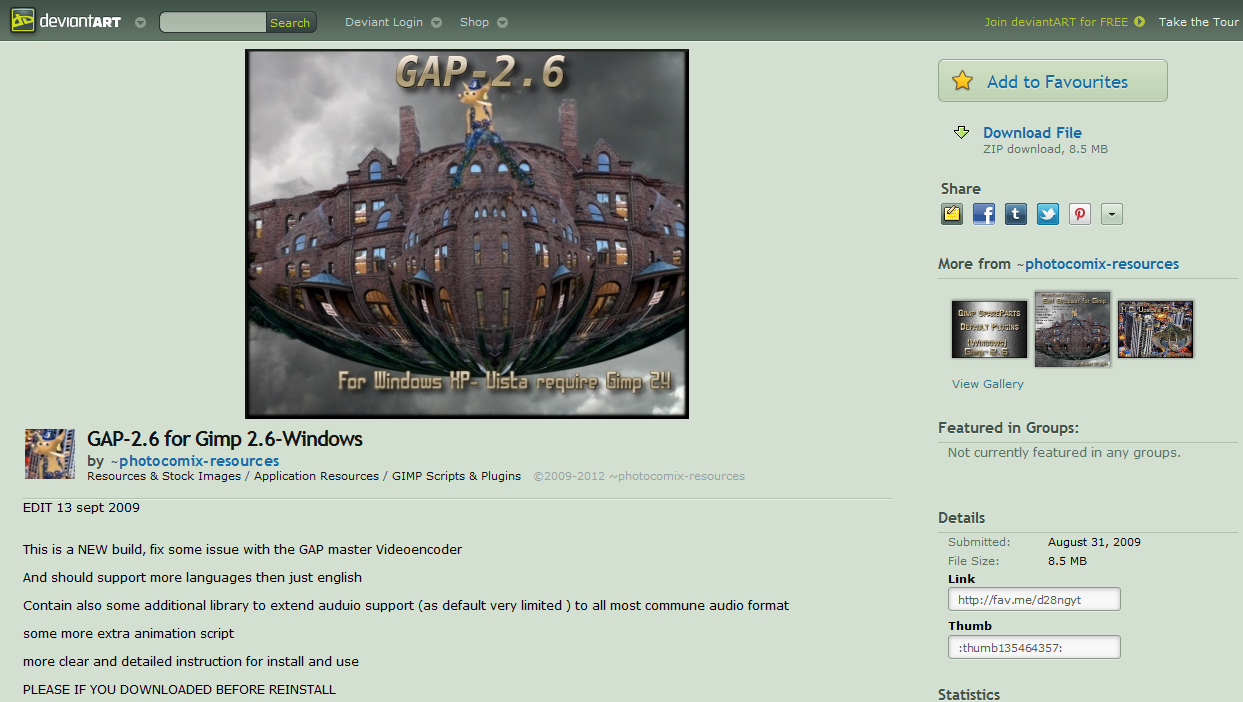Click the green download arrow icon
The width and height of the screenshot is (1243, 702).
tap(961, 132)
